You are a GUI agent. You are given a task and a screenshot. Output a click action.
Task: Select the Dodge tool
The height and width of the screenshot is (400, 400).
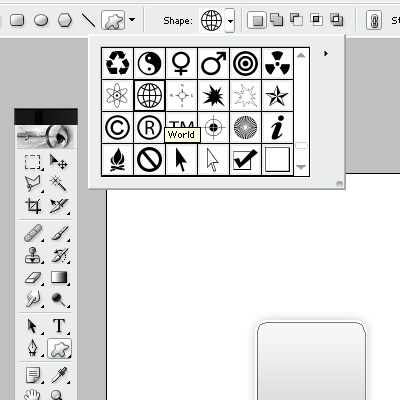click(x=59, y=299)
